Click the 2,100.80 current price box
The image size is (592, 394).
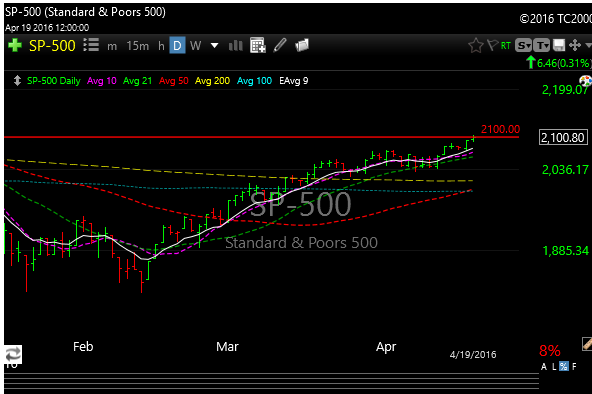[x=563, y=137]
